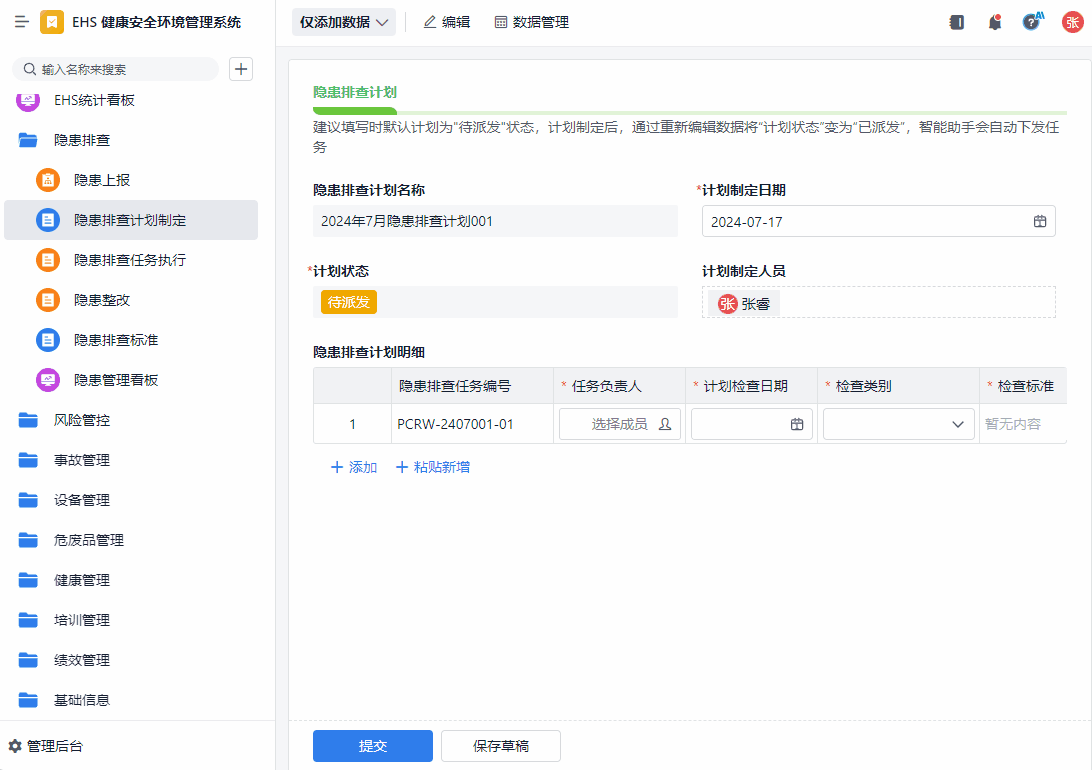Open the 隐患上报 menu item
The width and height of the screenshot is (1092, 770).
[131, 180]
